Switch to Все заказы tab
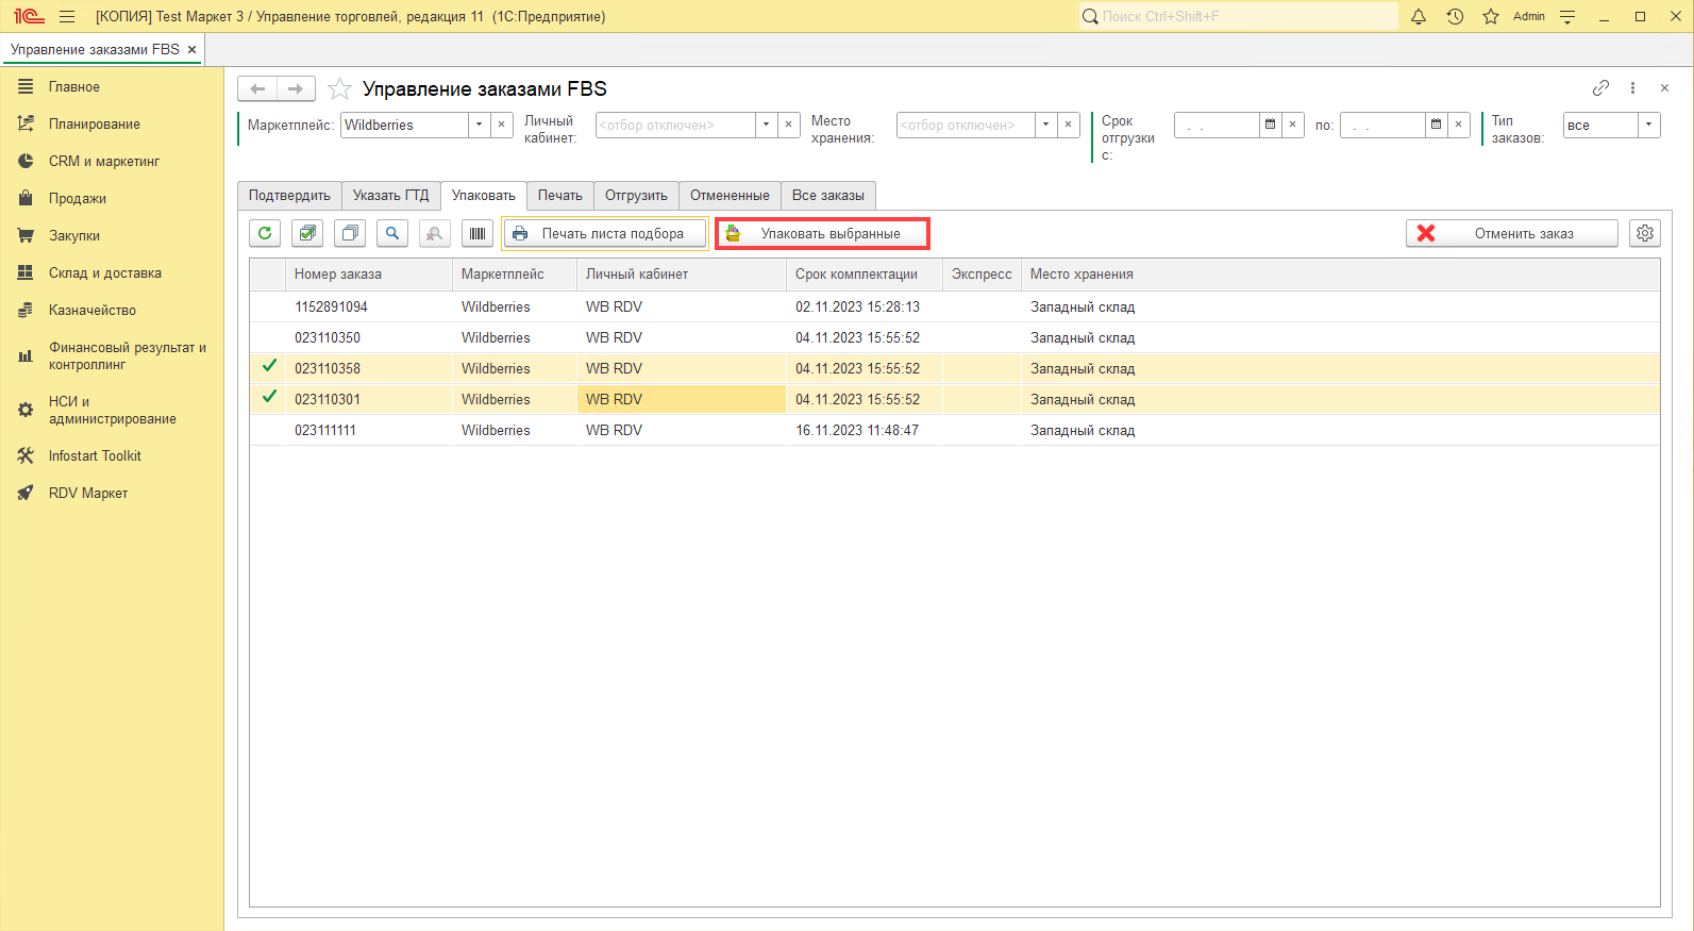 828,196
